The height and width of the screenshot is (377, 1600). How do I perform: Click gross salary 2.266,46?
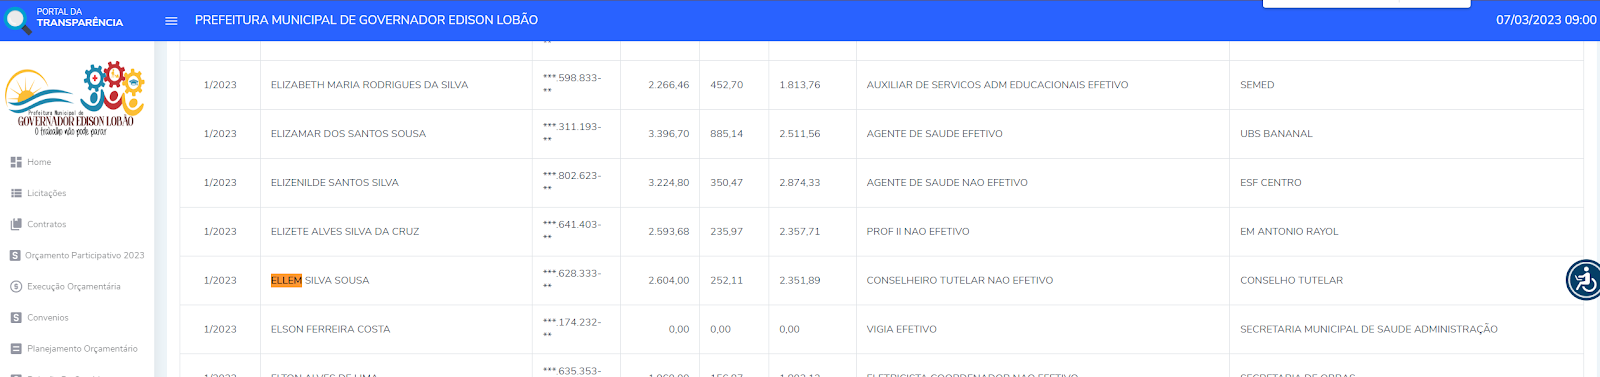[668, 85]
